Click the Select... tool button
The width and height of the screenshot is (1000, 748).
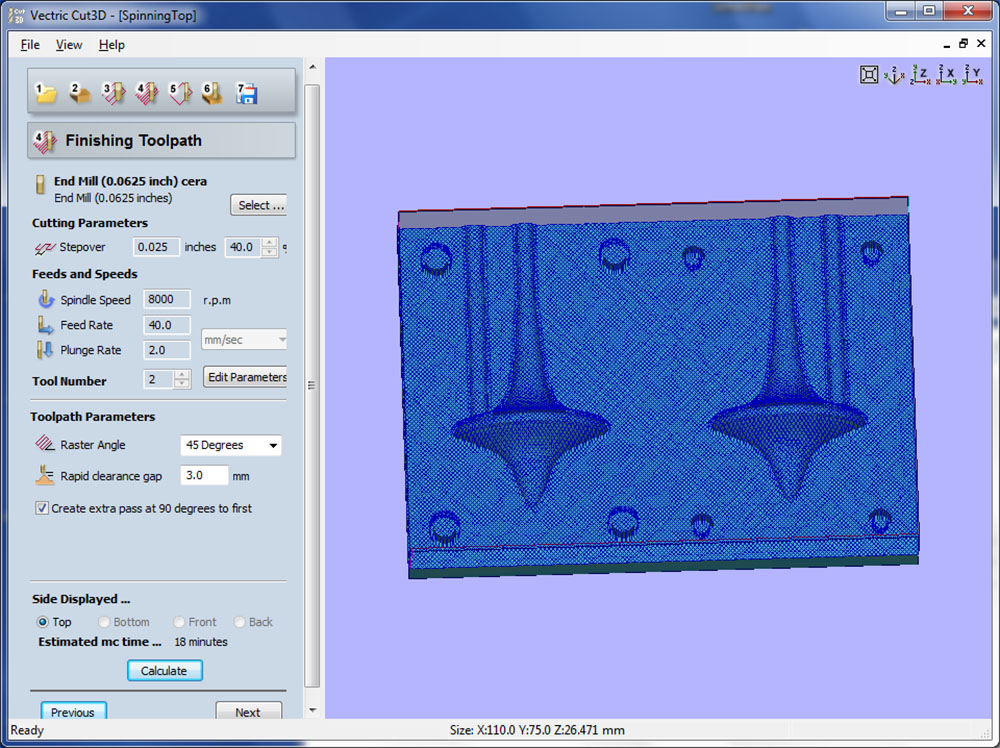pyautogui.click(x=258, y=205)
